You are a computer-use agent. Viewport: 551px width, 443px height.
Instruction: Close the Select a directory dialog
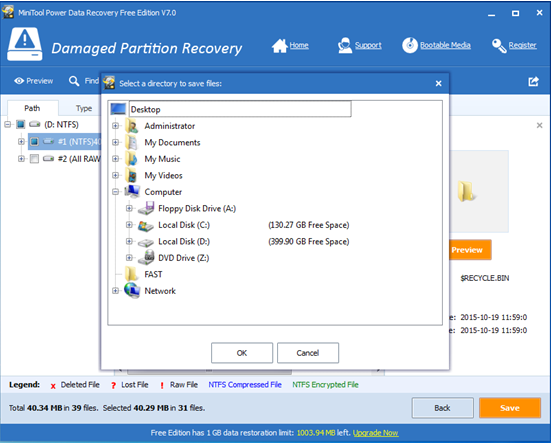tap(439, 84)
